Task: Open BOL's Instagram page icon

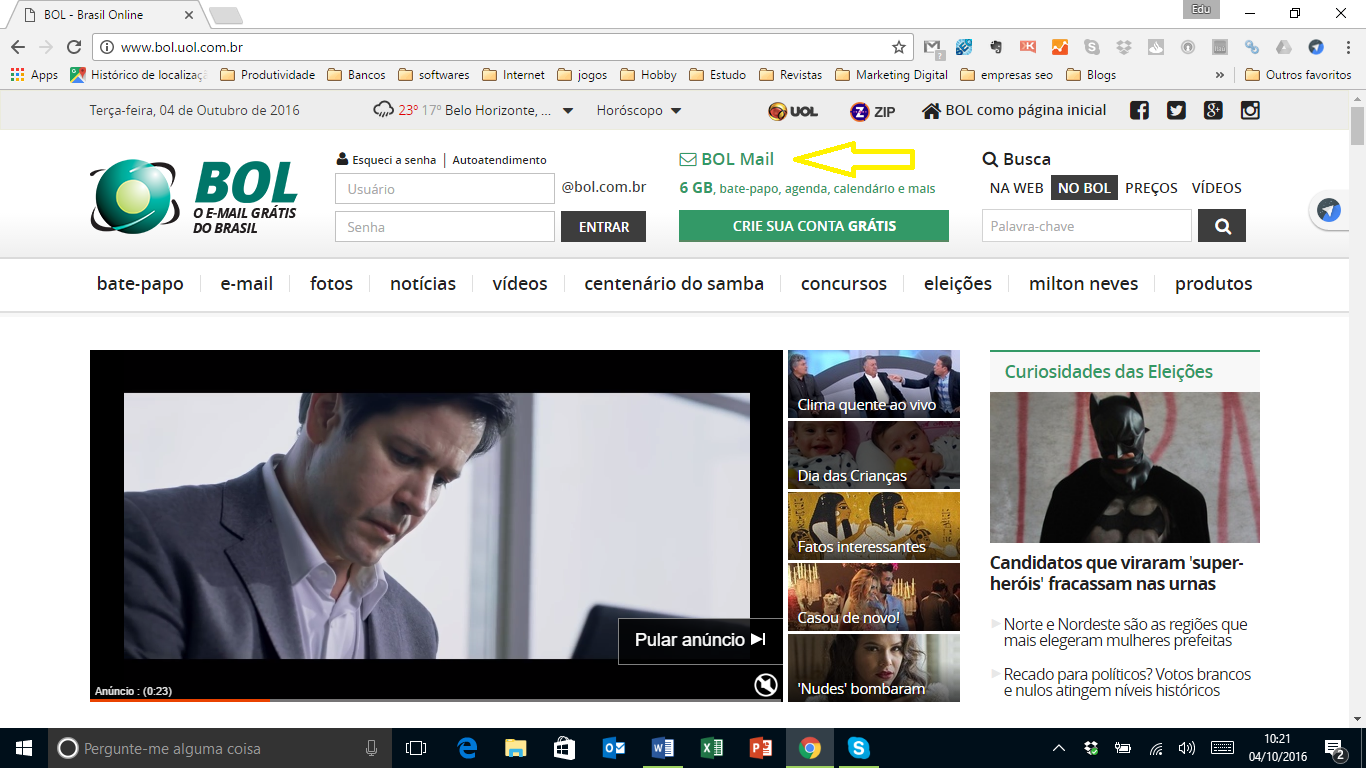Action: tap(1250, 111)
